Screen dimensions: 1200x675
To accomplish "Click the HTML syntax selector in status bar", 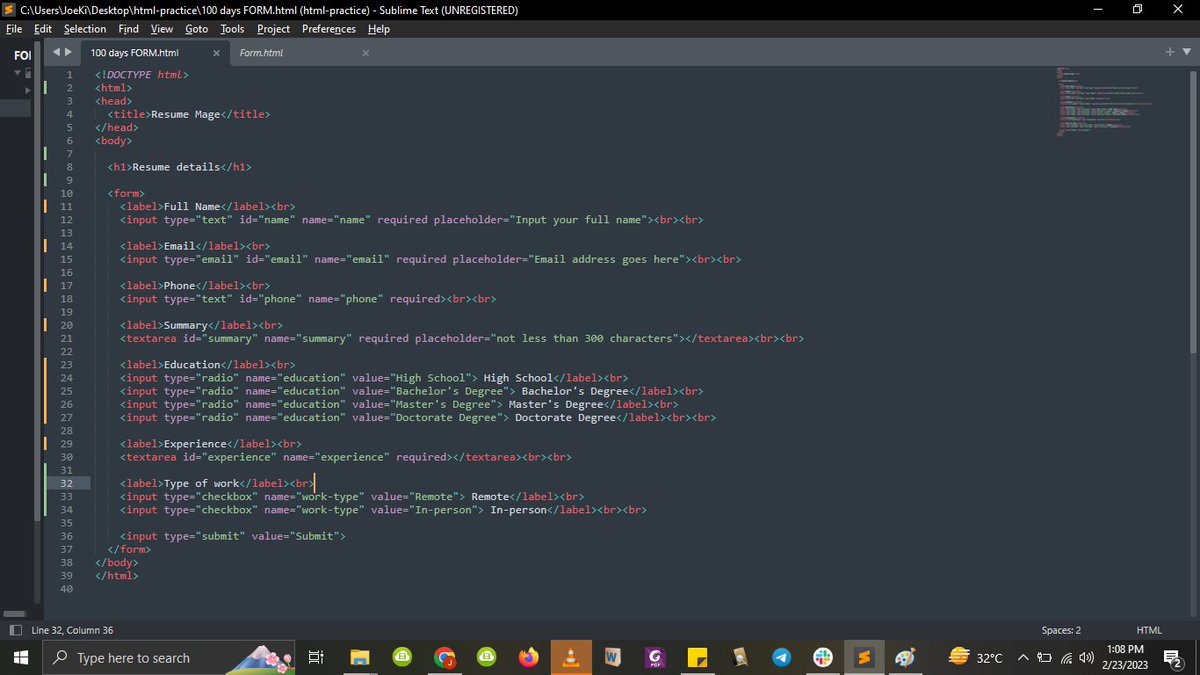I will click(1148, 630).
